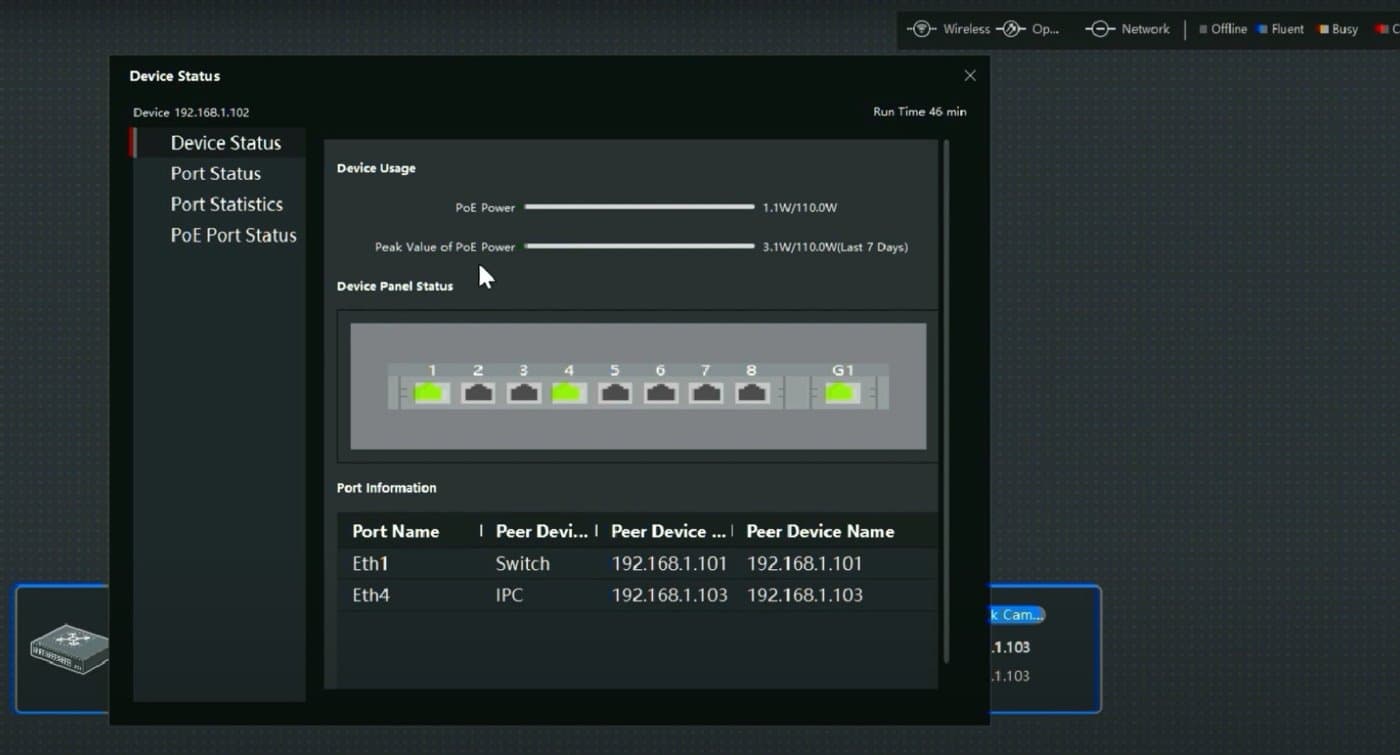The width and height of the screenshot is (1400, 755).
Task: Select port 8 on the device panel
Action: point(751,392)
